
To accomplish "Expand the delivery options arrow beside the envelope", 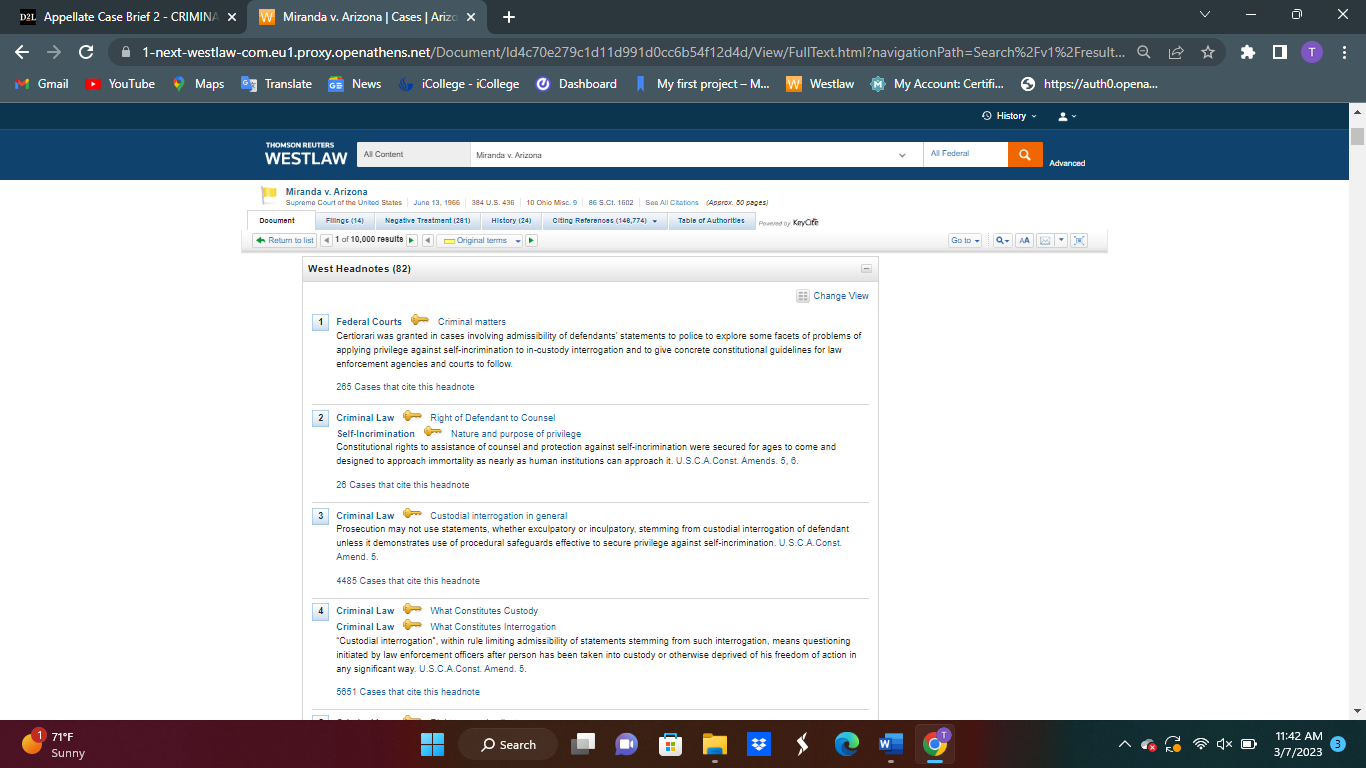I will [1060, 240].
